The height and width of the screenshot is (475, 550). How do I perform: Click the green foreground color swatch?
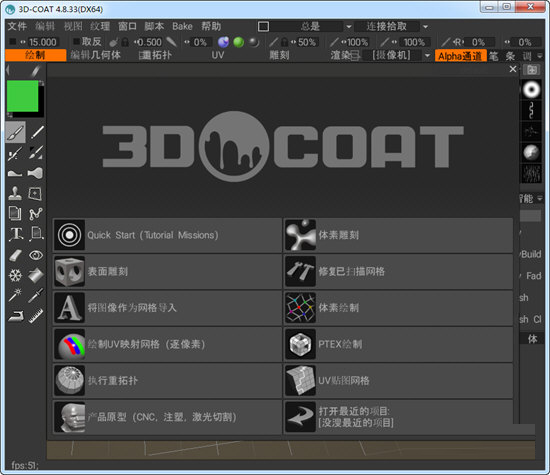[22, 96]
